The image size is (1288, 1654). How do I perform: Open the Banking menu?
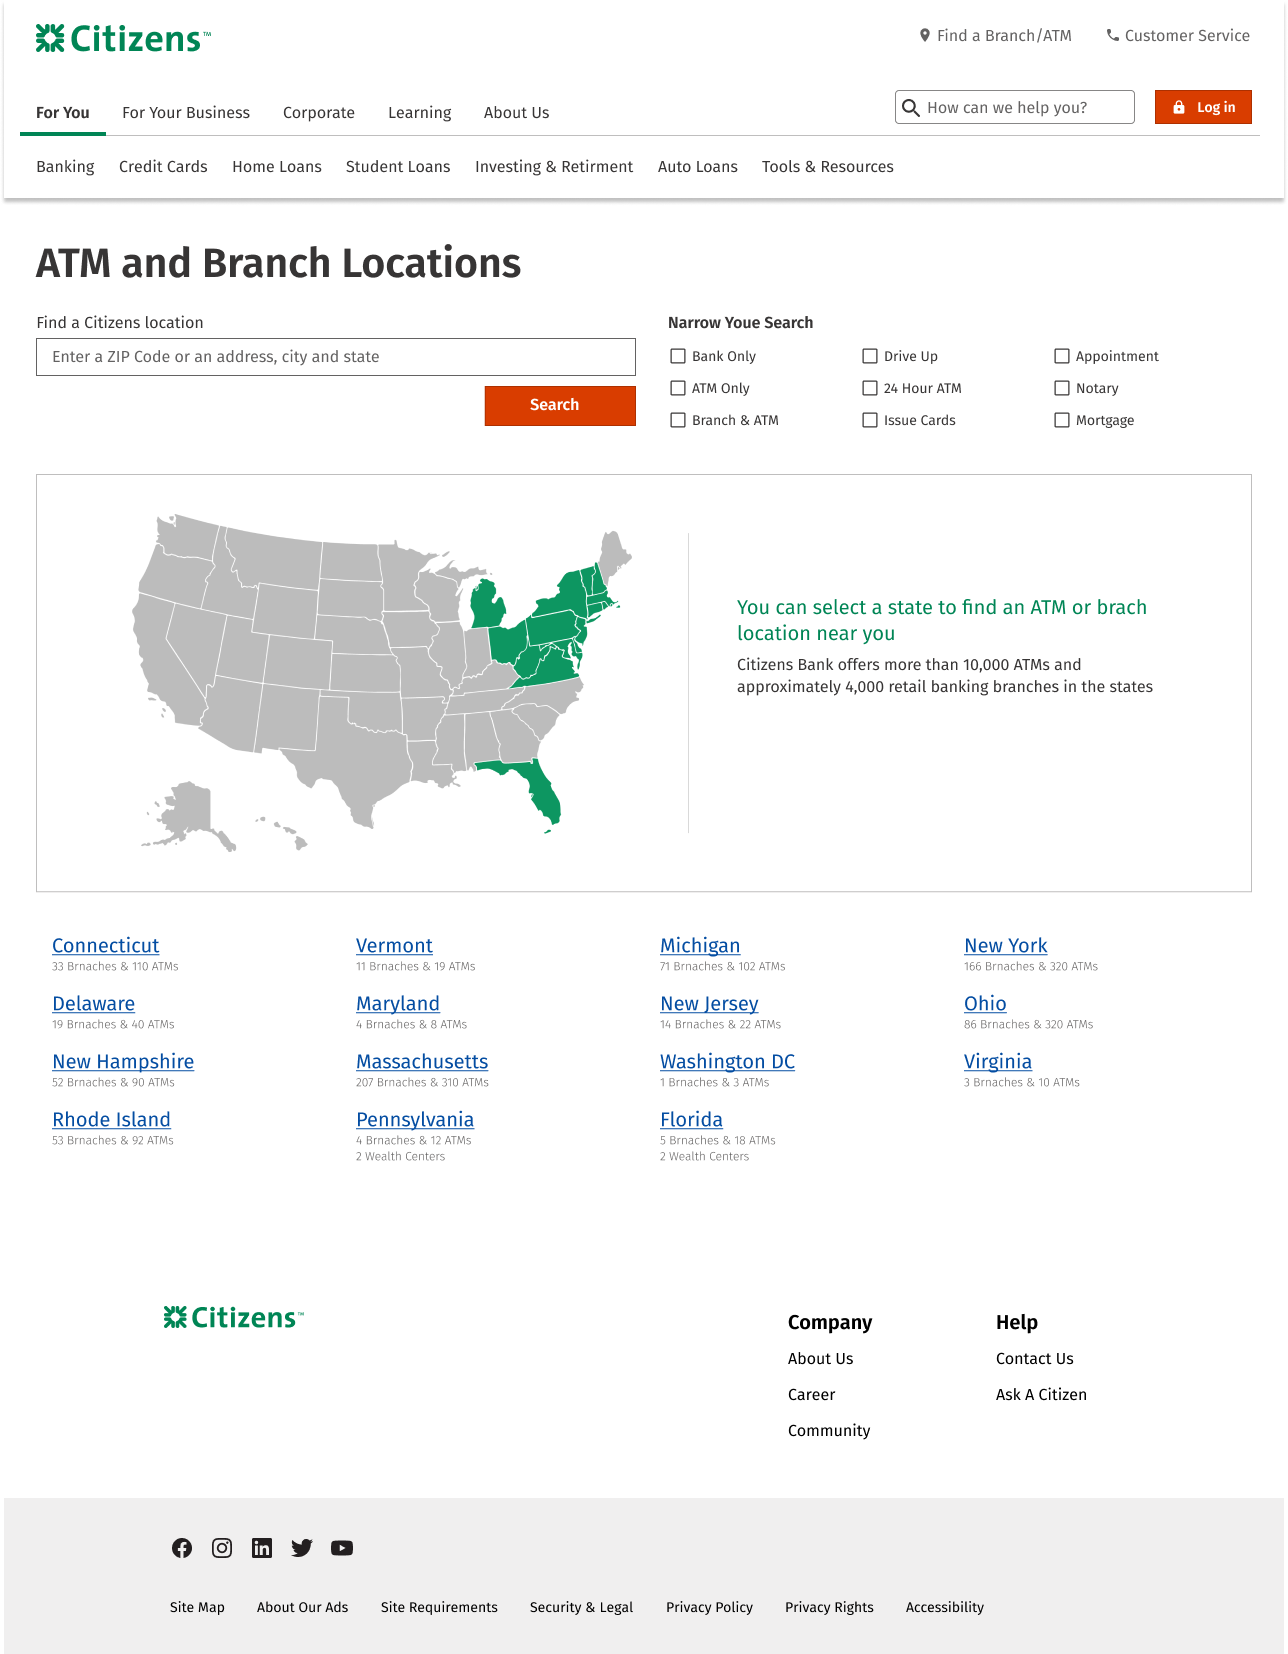pos(65,167)
